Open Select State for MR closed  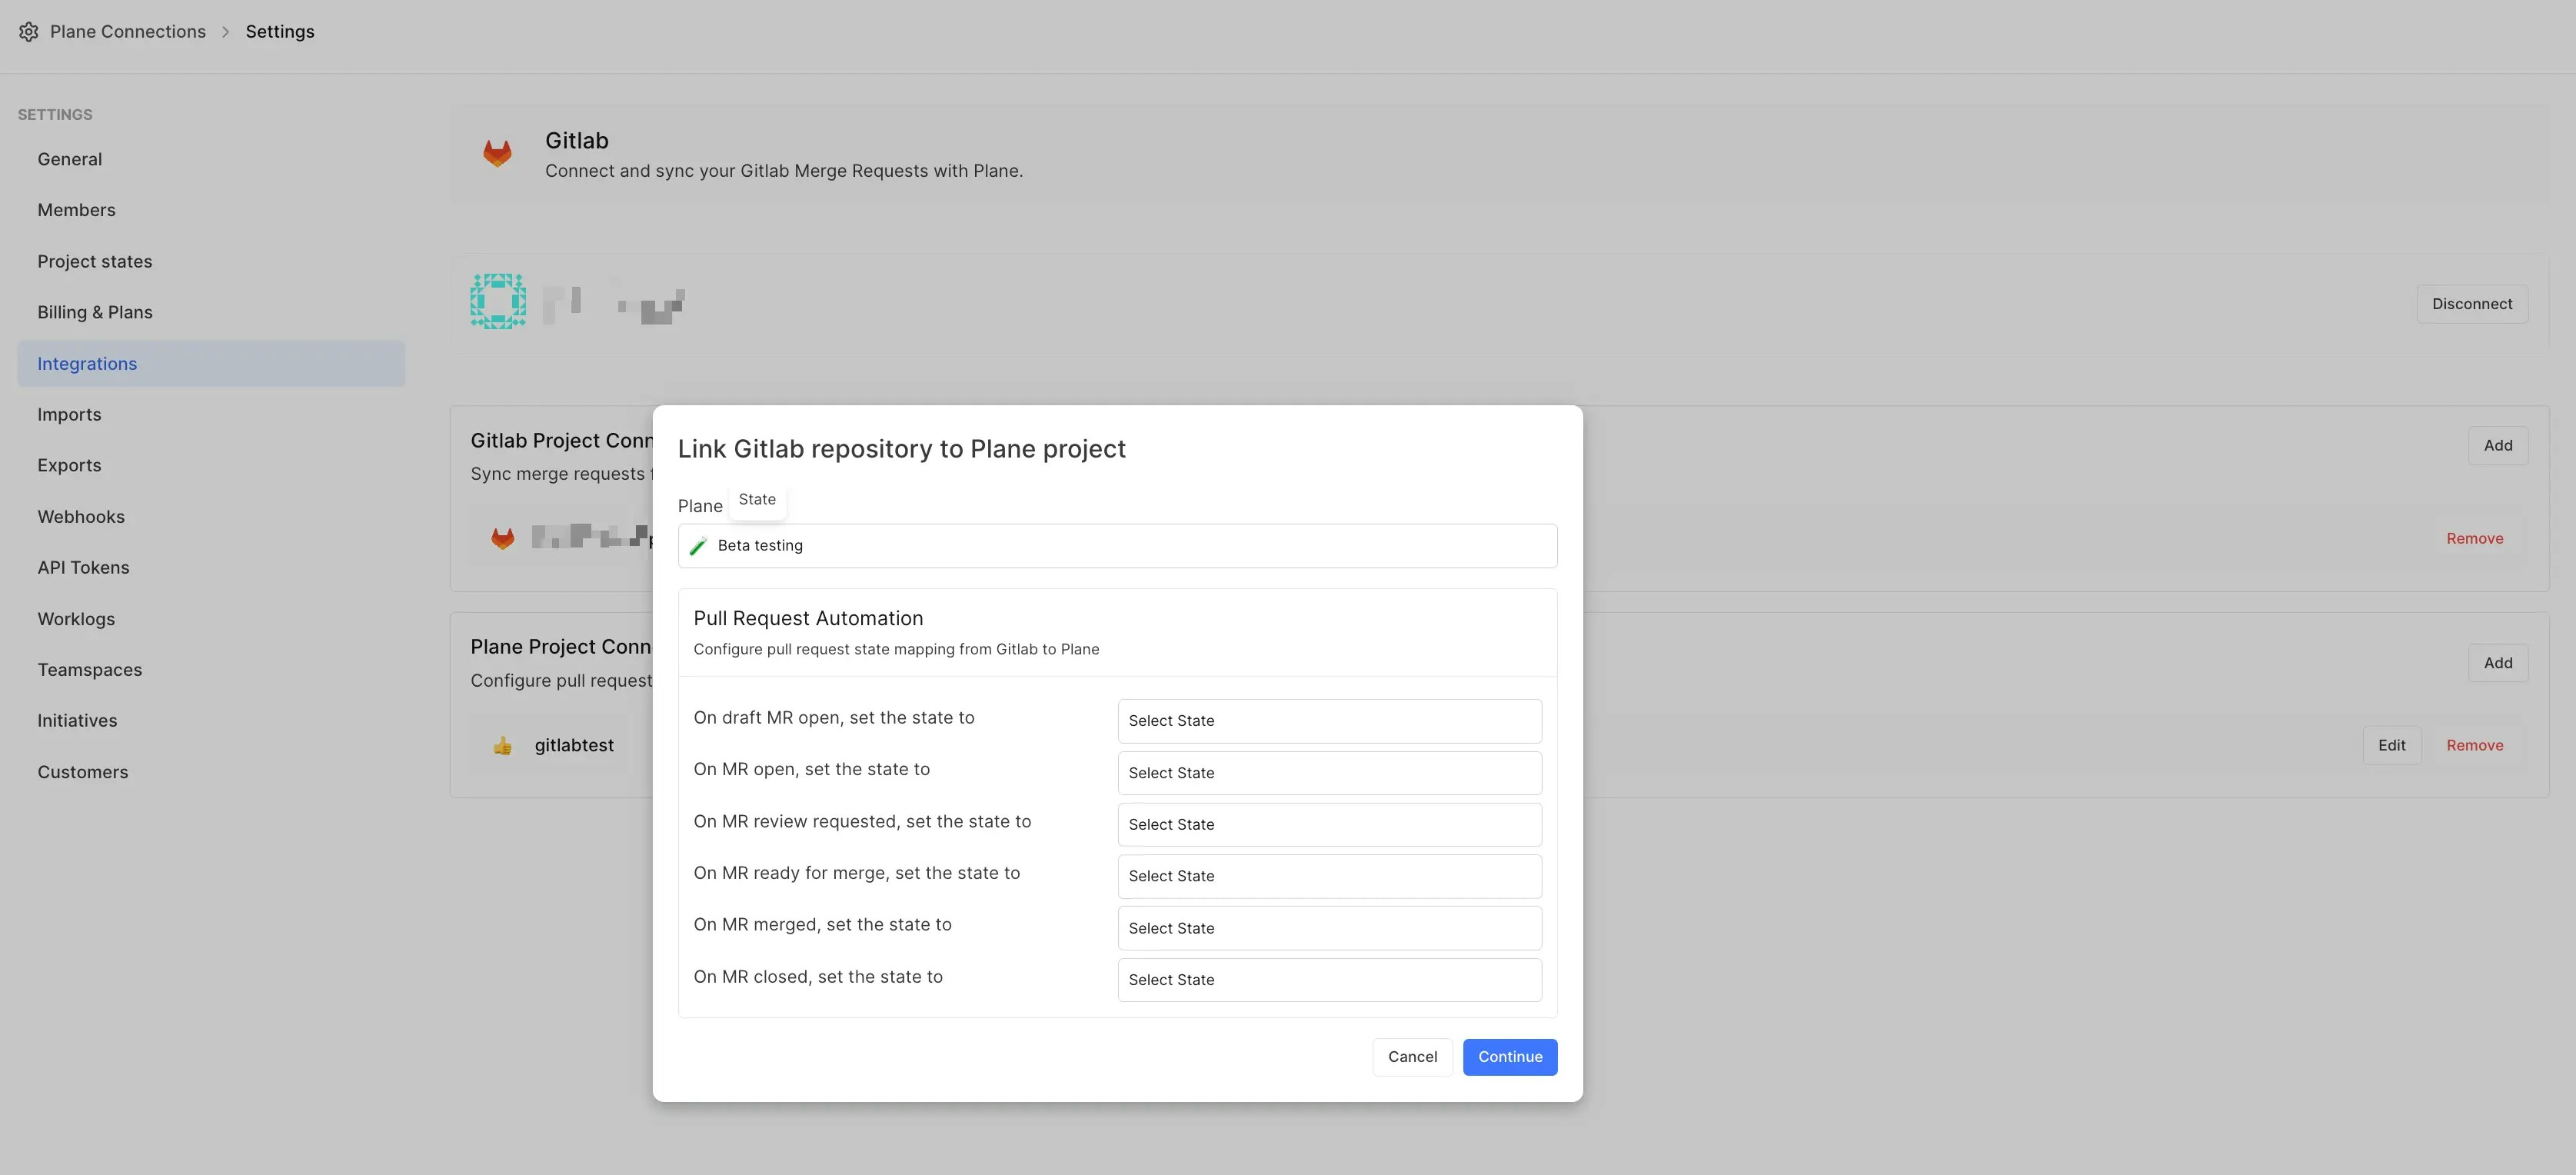1329,980
